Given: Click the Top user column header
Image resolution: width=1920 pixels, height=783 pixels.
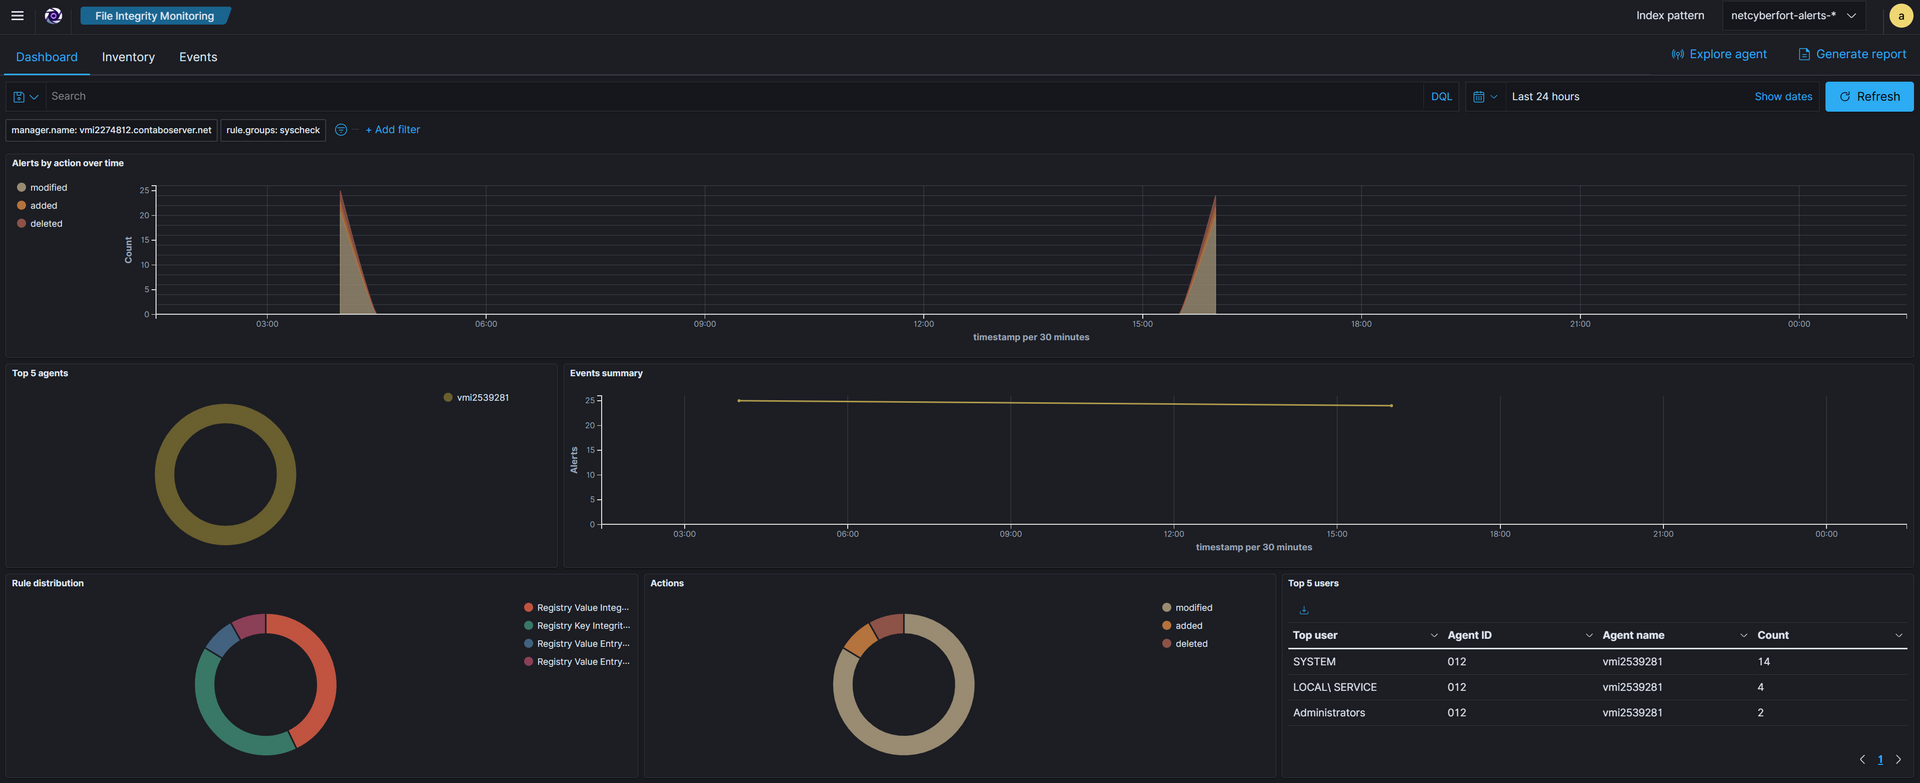Looking at the screenshot, I should pos(1315,636).
